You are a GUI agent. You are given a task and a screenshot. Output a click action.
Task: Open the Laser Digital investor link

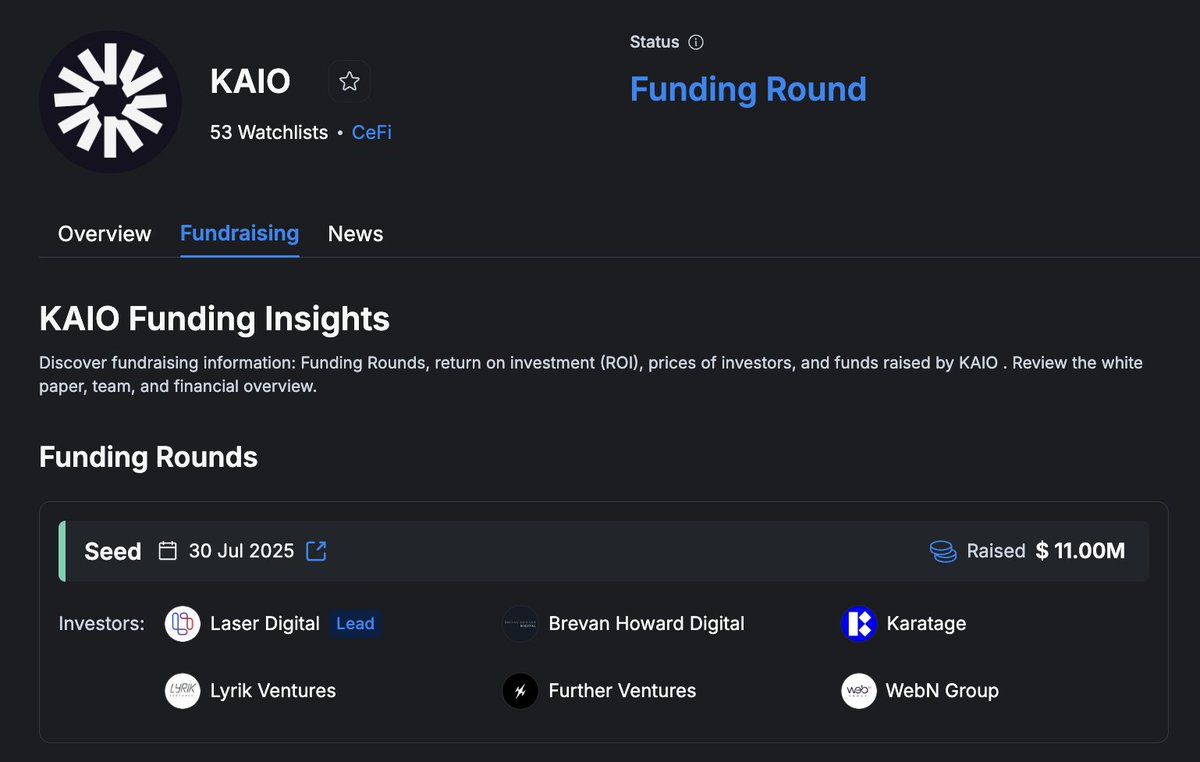[x=265, y=624]
